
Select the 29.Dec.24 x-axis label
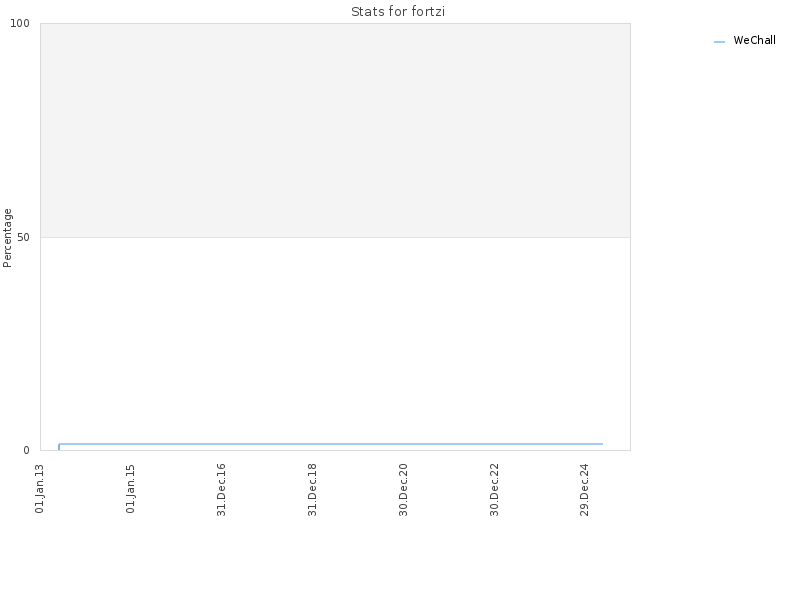(x=584, y=489)
